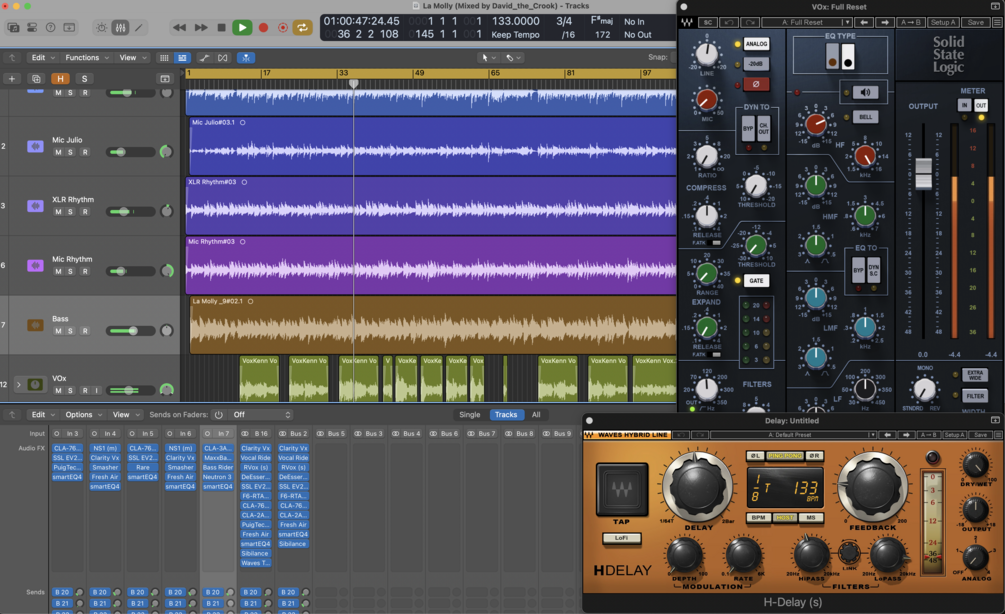Image resolution: width=1005 pixels, height=614 pixels.
Task: Switch the meter to IN
Action: (964, 105)
